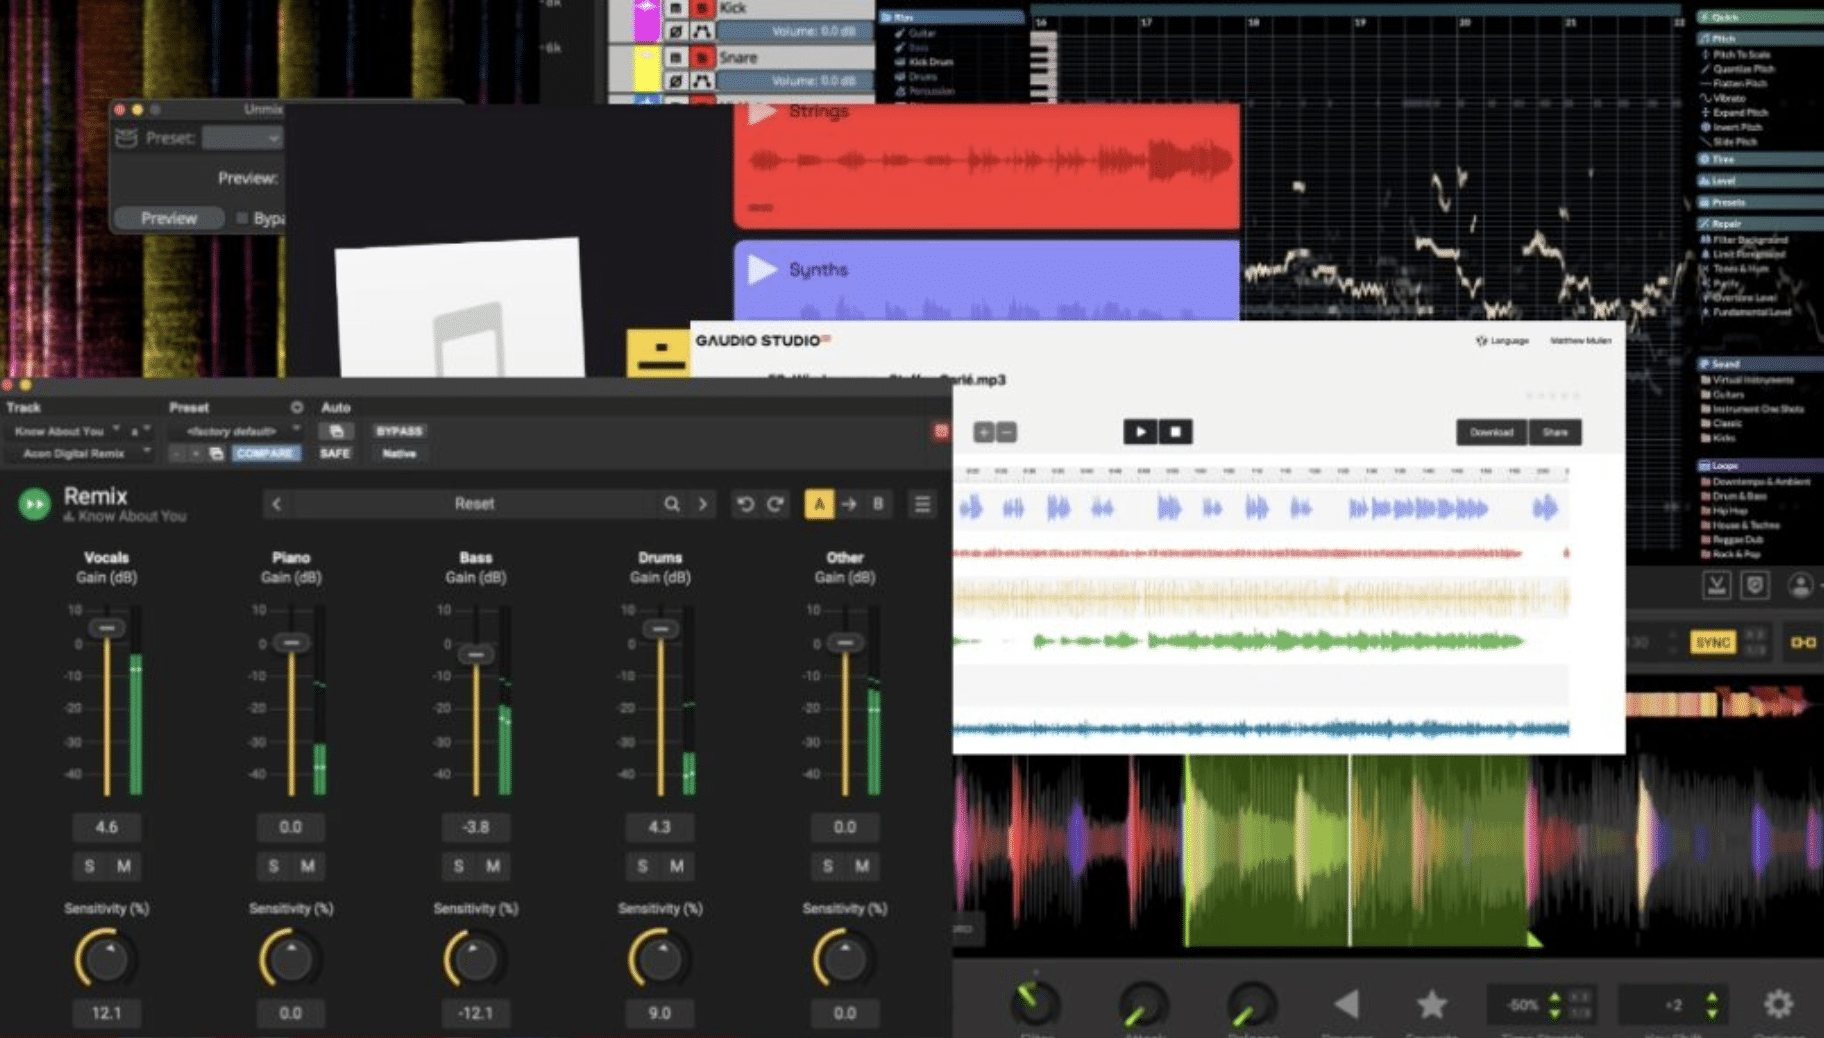Viewport: 1824px width, 1038px height.
Task: Click the Native button
Action: tap(399, 453)
